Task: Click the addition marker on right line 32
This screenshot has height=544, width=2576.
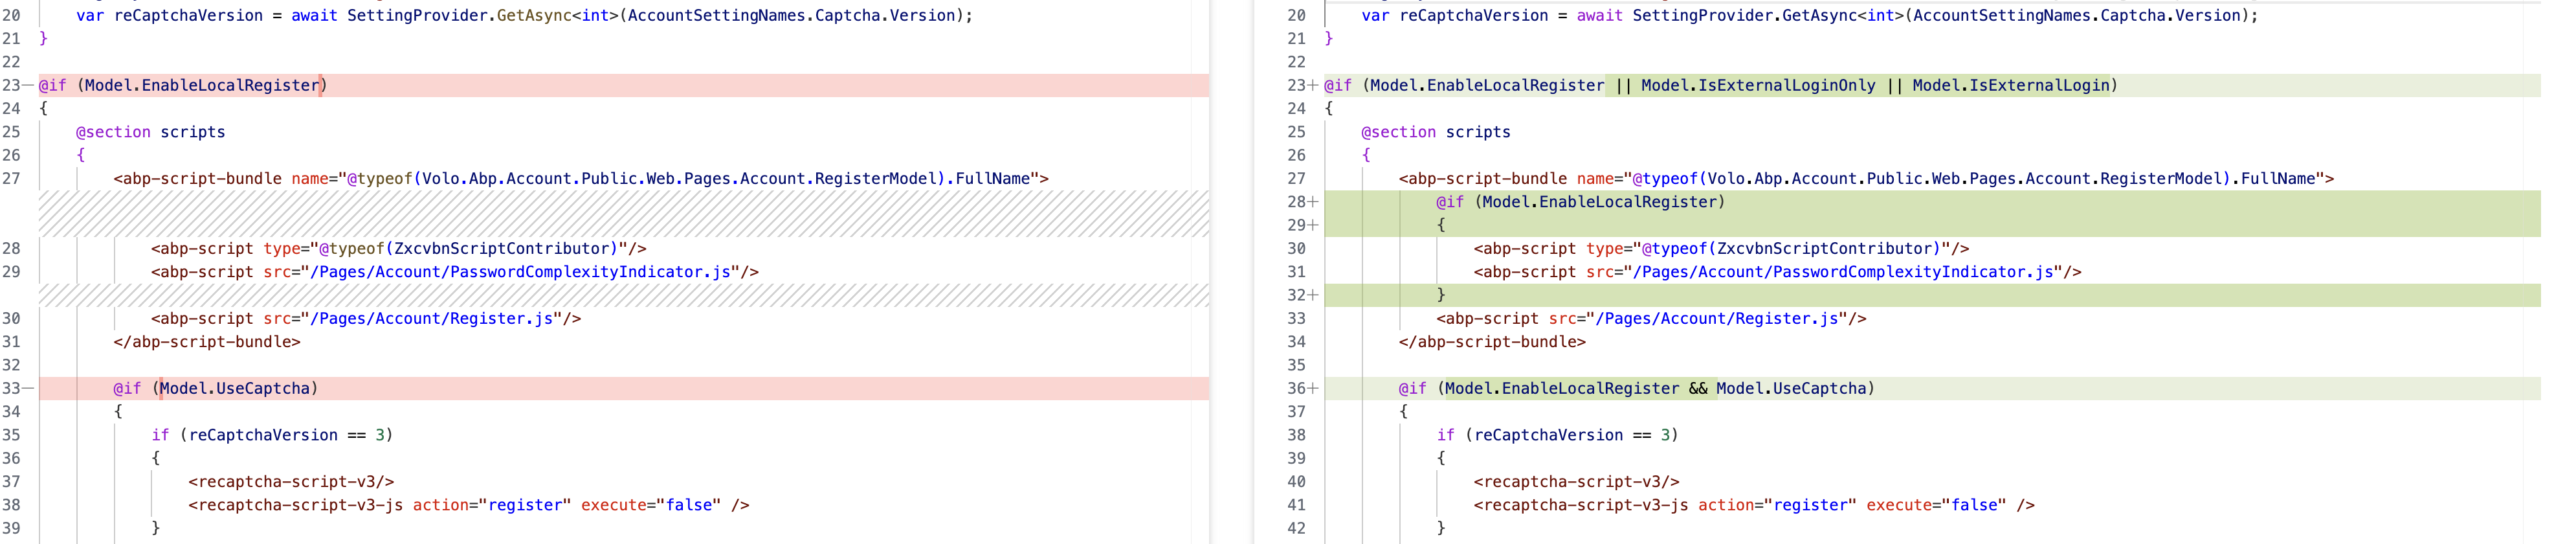Action: 1313,296
